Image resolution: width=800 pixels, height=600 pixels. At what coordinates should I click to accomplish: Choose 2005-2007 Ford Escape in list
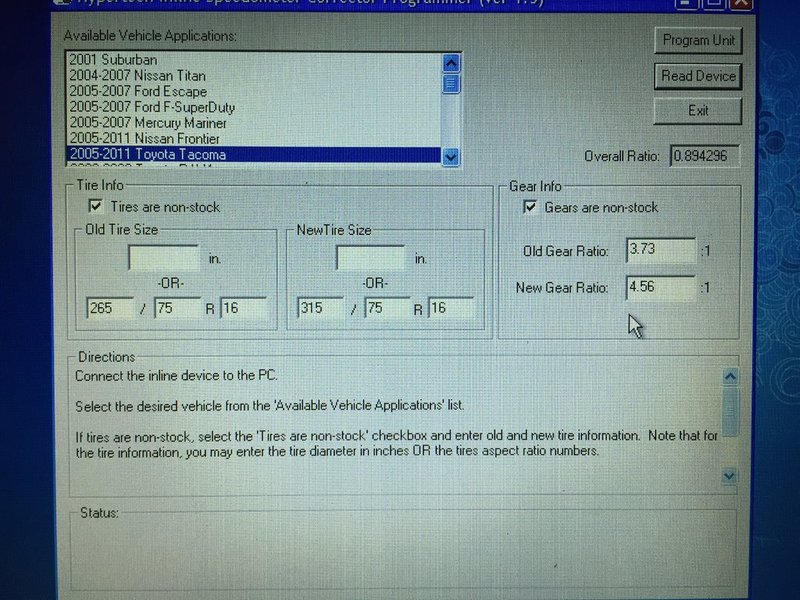tap(254, 91)
